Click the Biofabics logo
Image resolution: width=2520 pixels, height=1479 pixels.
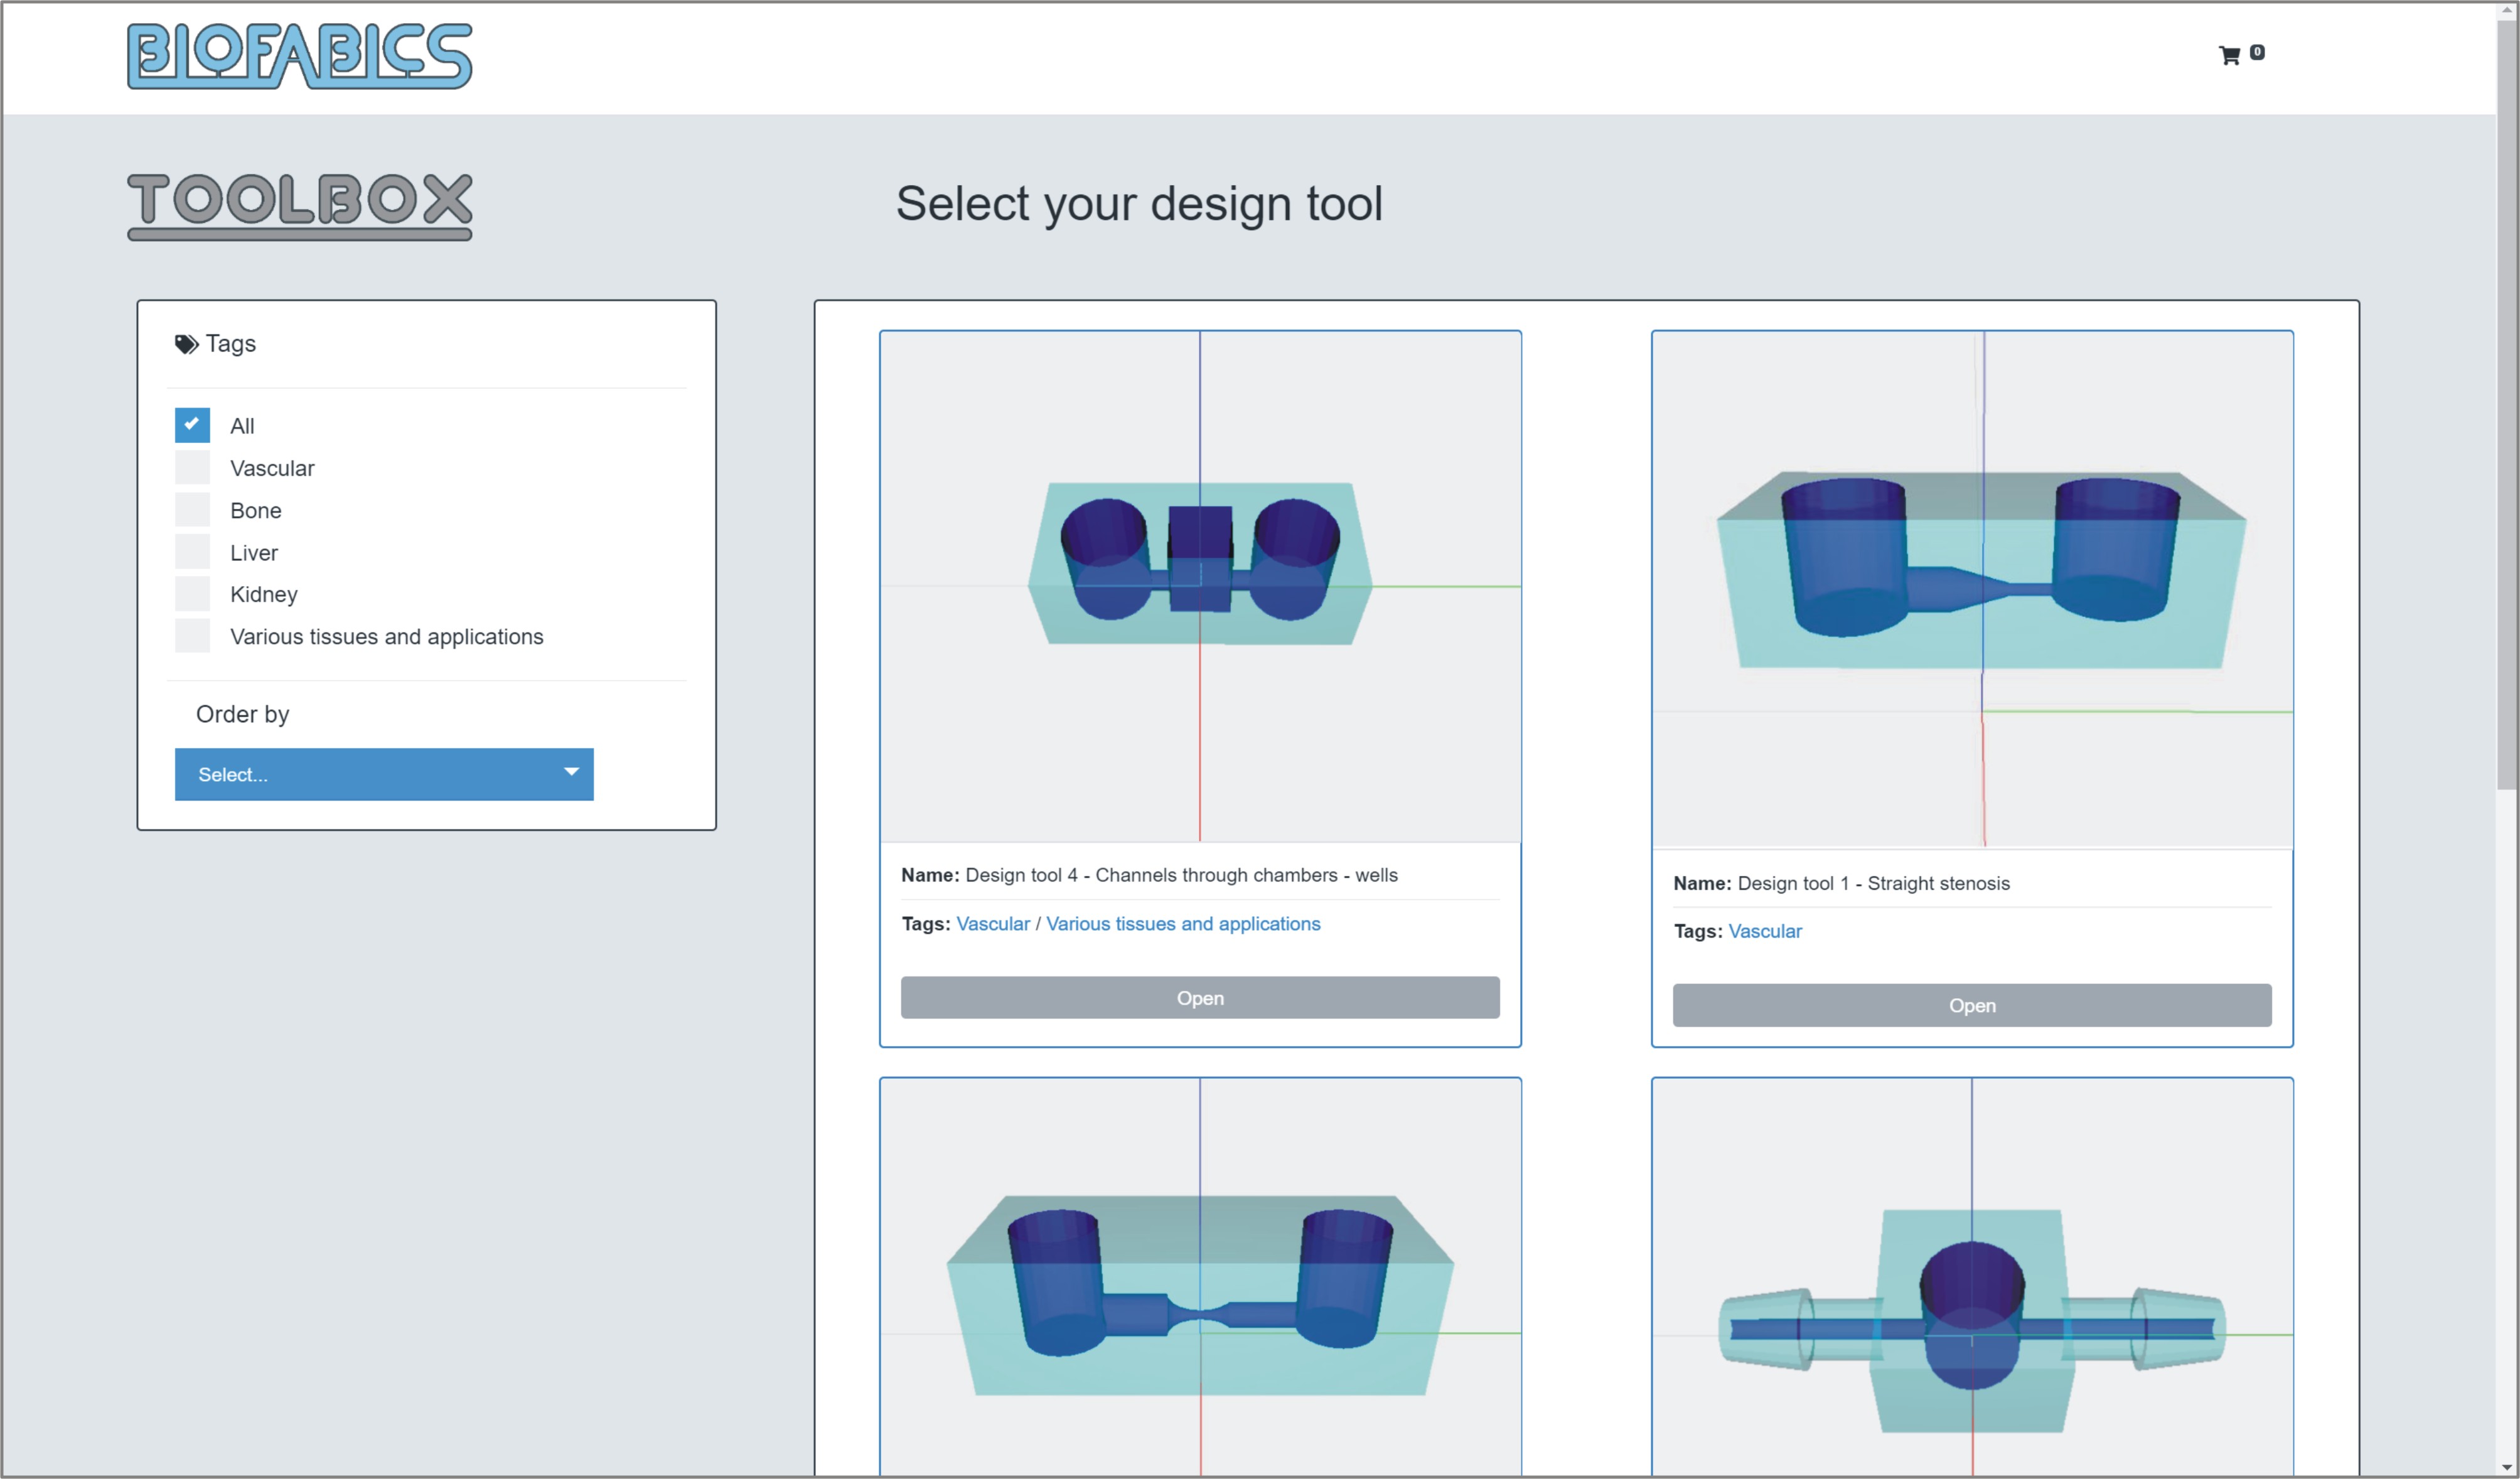click(299, 56)
